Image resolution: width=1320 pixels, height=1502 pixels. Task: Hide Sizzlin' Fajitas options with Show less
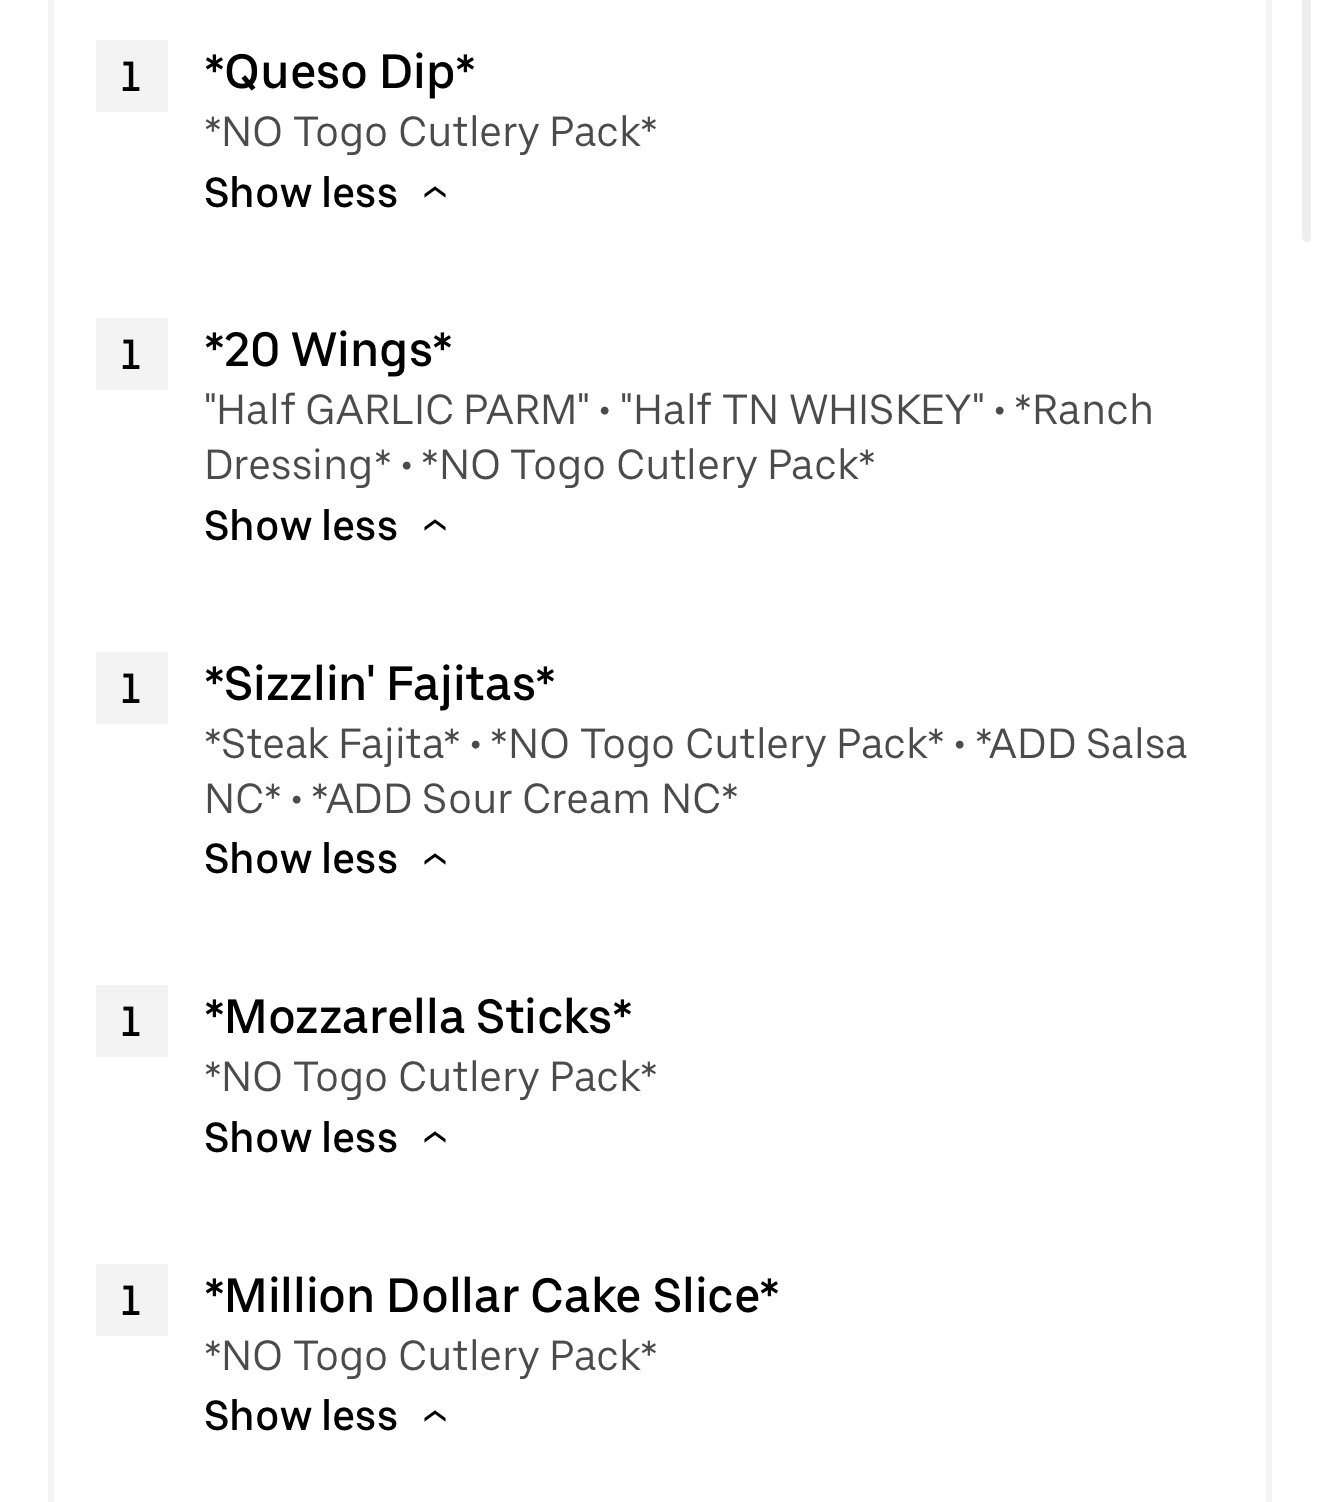[x=301, y=859]
